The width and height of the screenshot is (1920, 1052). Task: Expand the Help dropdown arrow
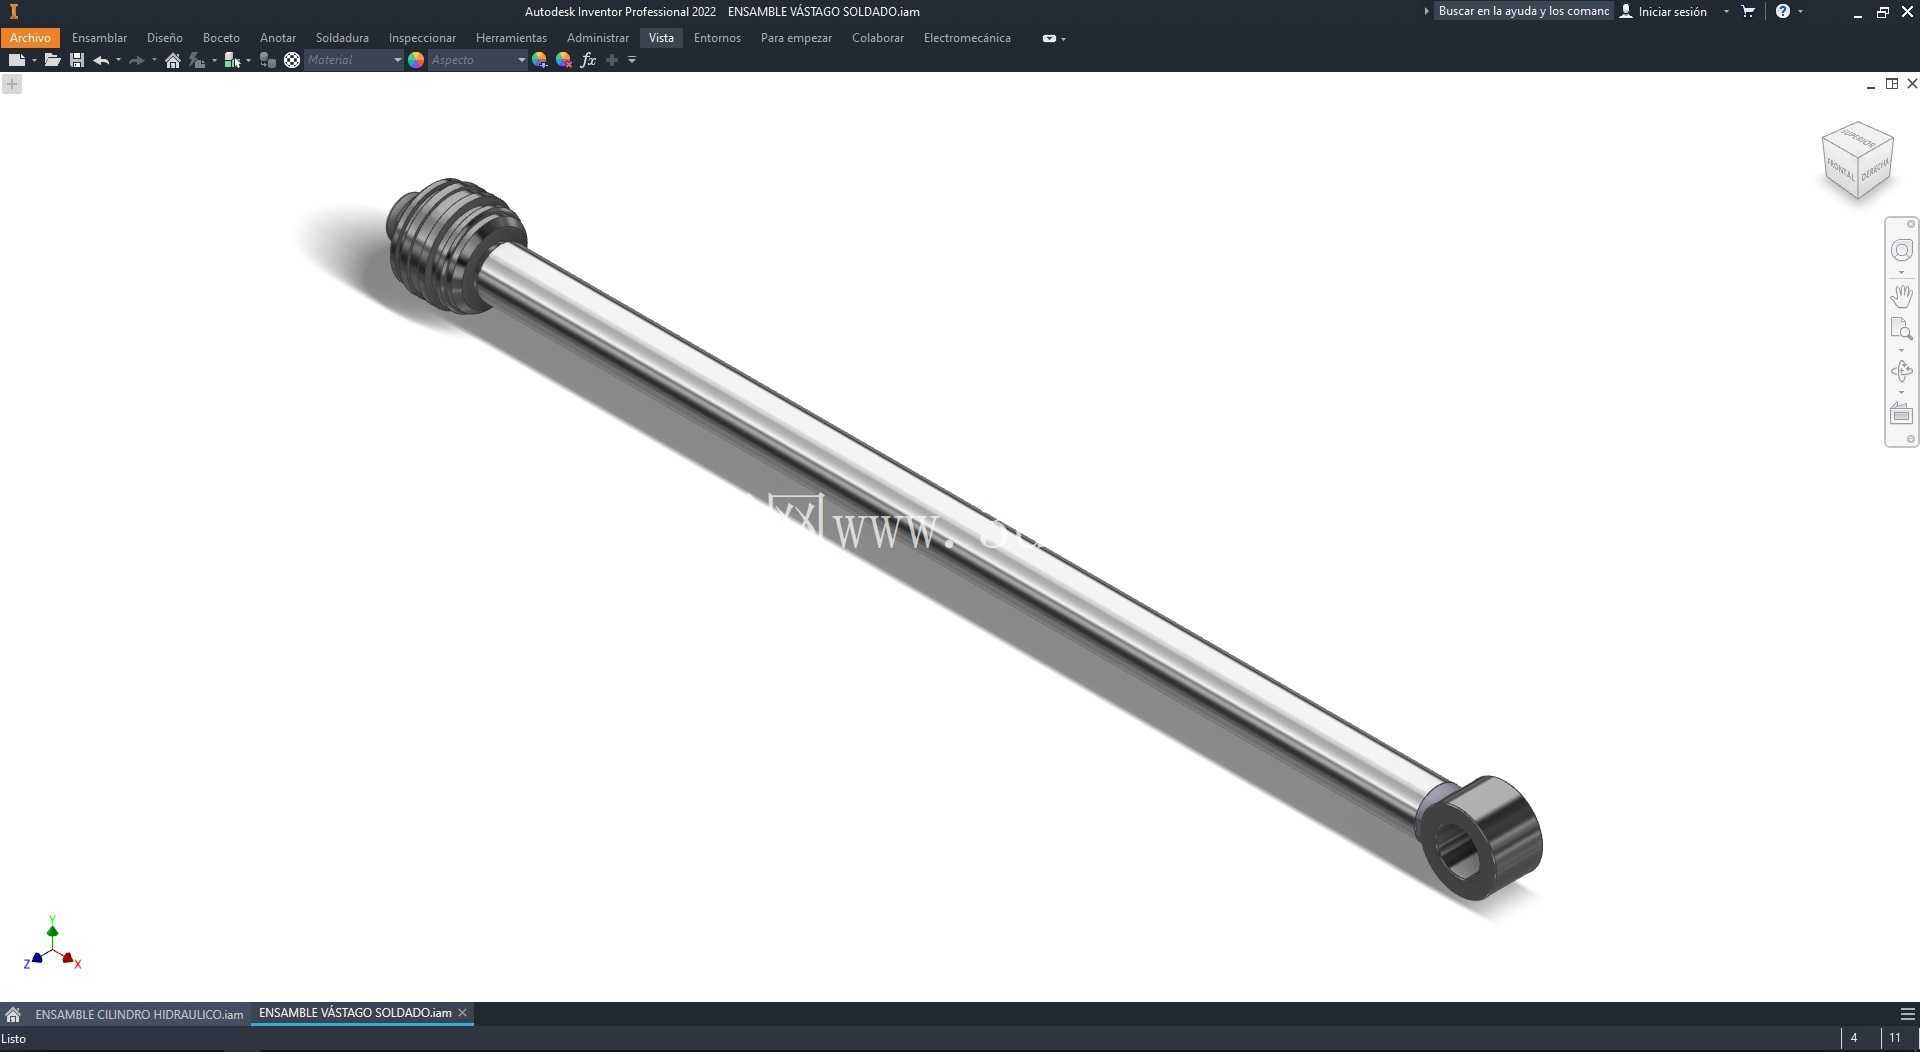coord(1800,11)
